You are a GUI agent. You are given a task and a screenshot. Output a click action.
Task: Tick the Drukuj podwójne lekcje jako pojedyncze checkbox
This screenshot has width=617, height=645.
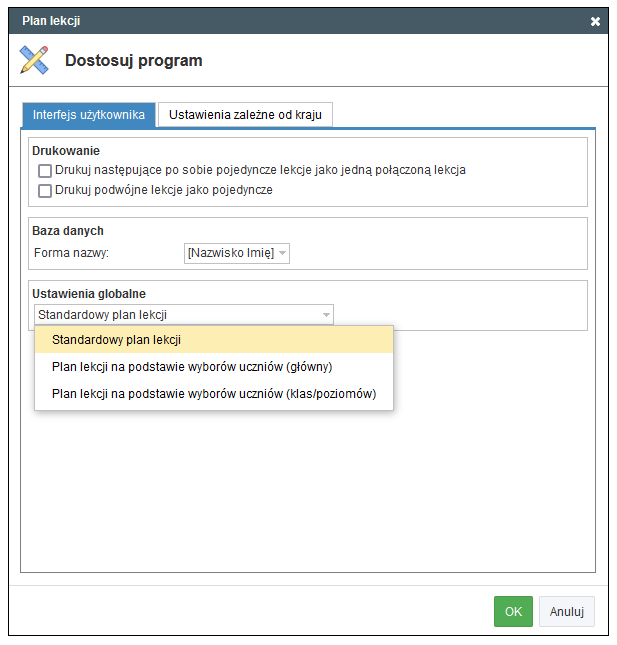click(x=45, y=190)
